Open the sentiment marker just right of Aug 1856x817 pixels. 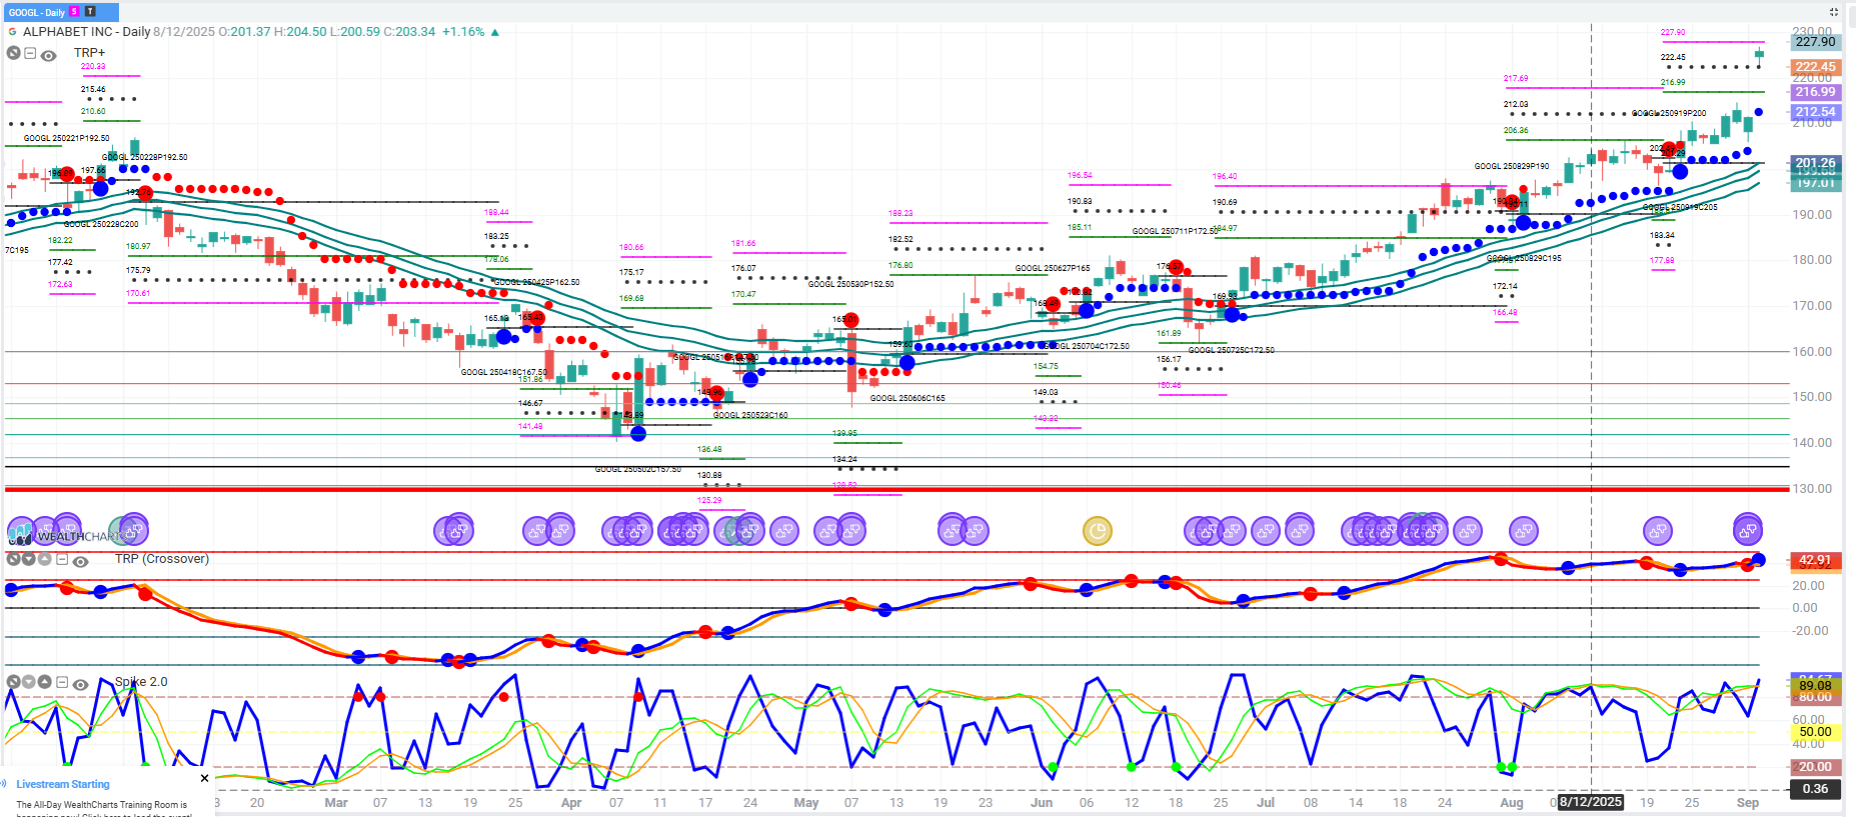click(1523, 531)
